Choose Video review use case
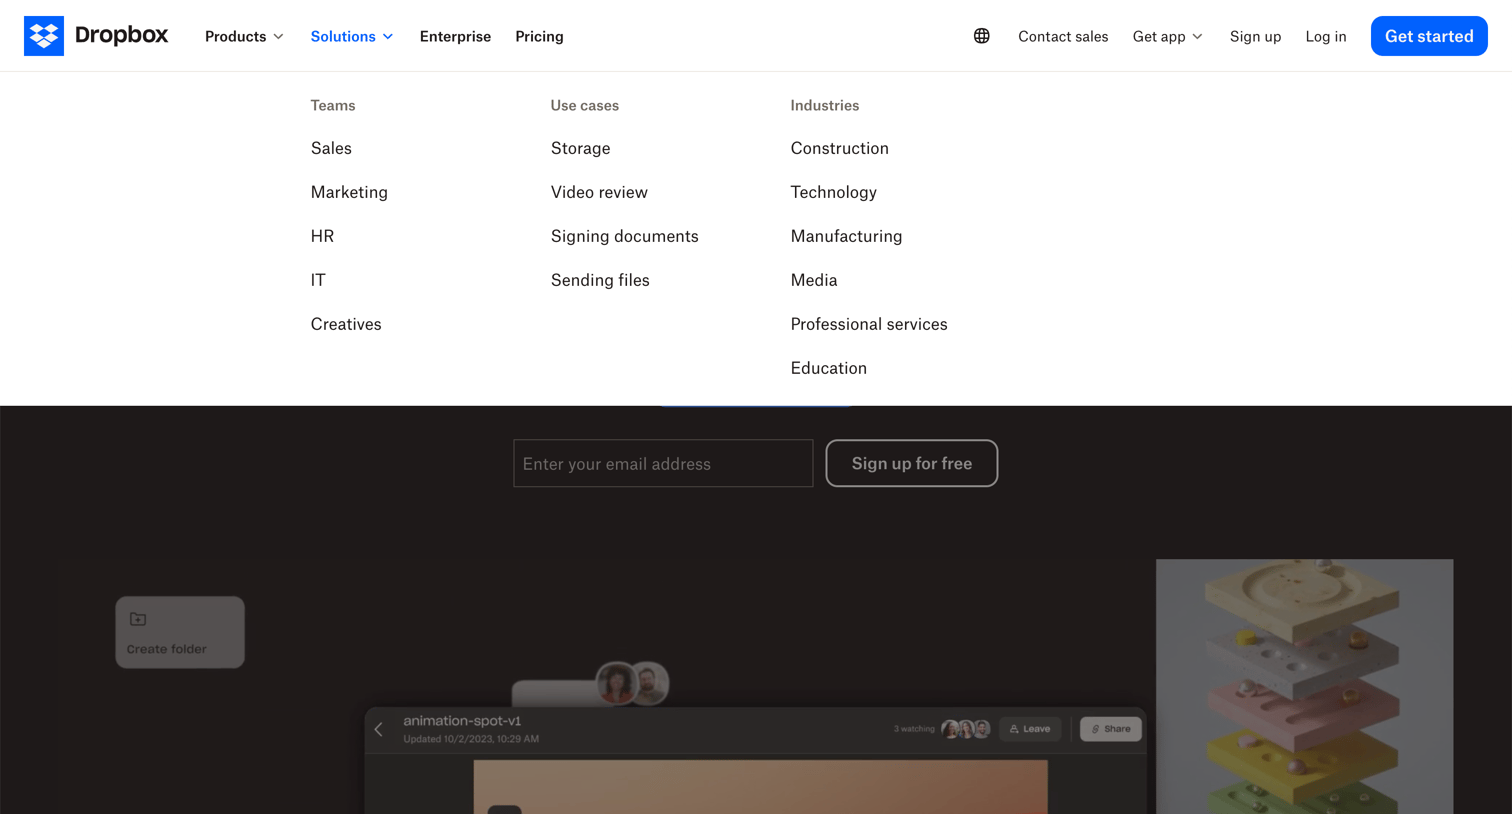This screenshot has height=814, width=1512. point(599,192)
